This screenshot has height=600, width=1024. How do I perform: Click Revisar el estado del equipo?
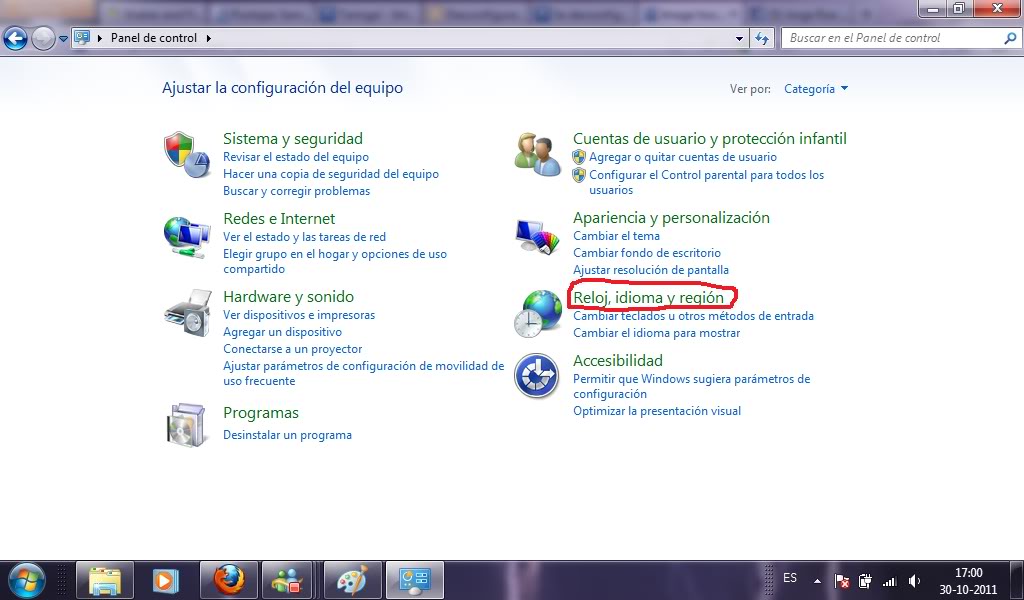296,157
